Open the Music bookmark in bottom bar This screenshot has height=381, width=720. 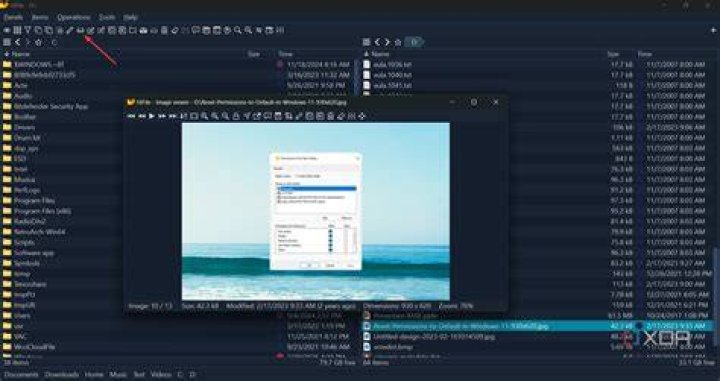[118, 375]
